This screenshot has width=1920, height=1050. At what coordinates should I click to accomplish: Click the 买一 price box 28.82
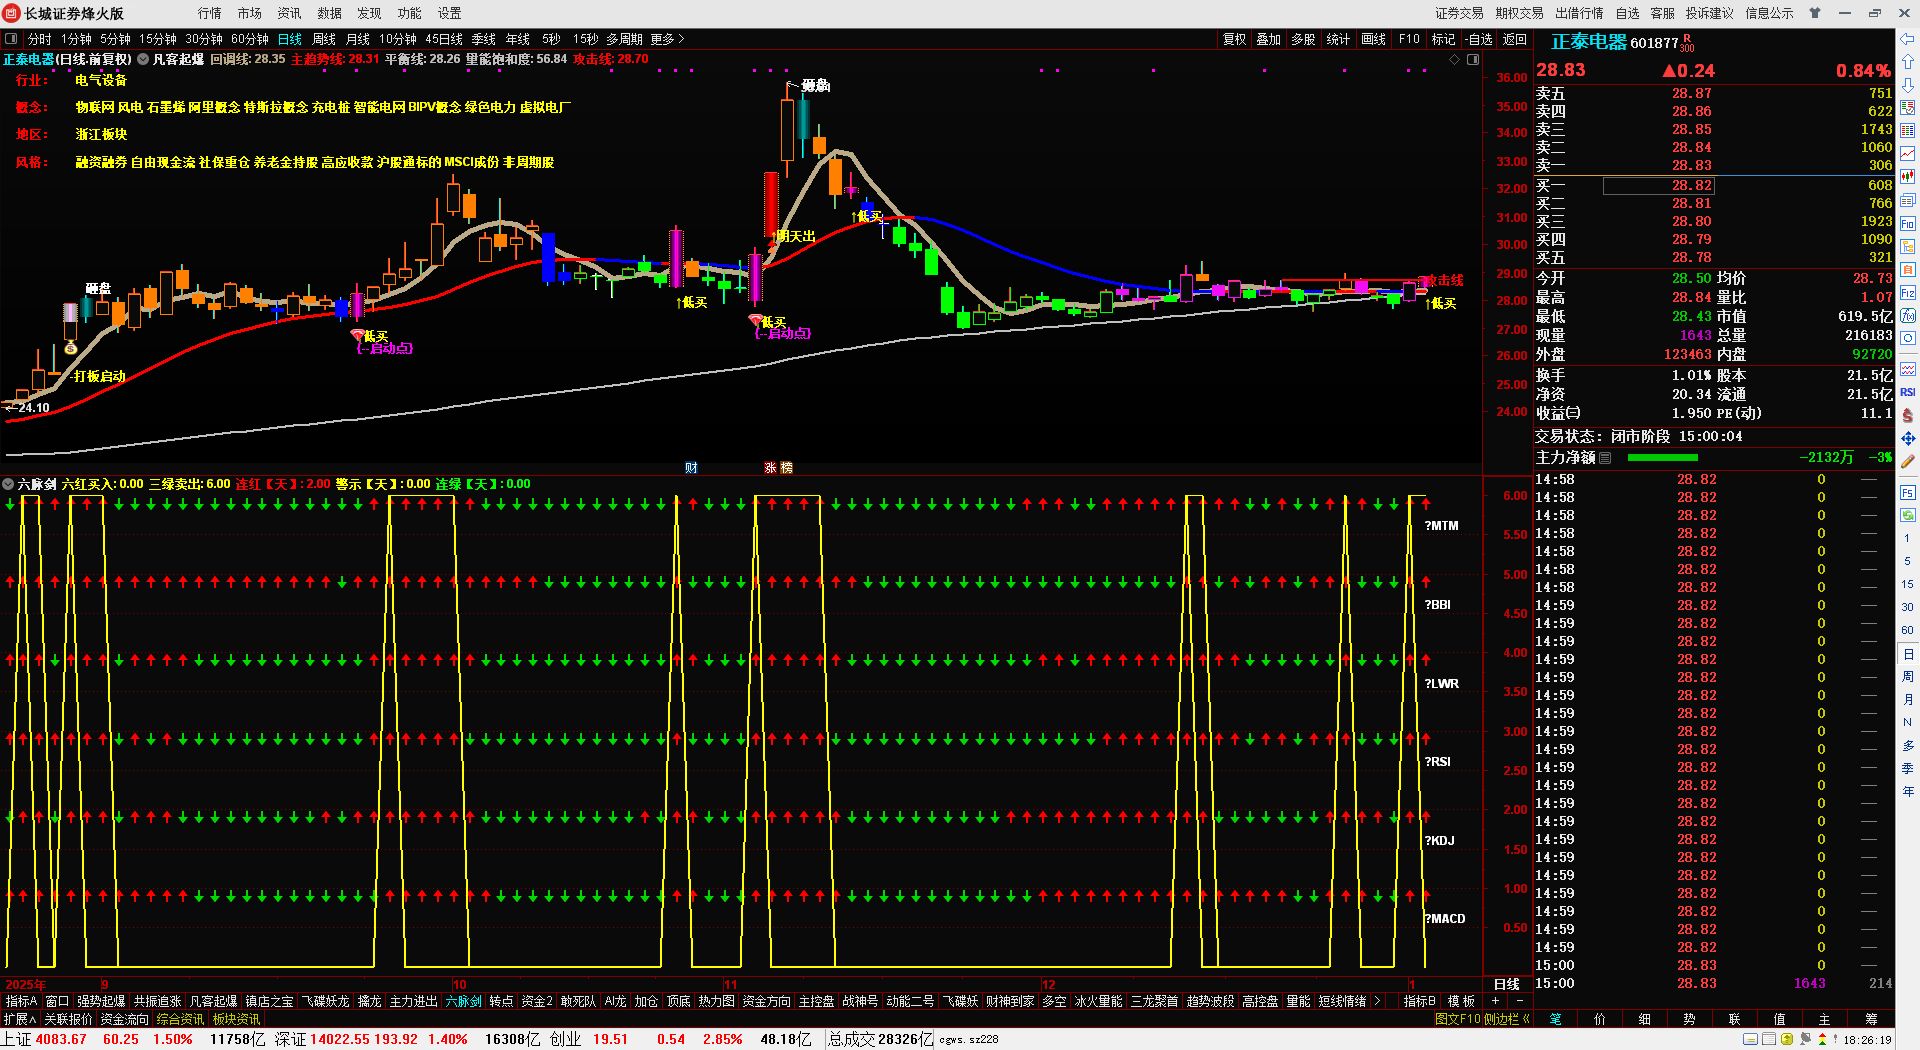[x=1659, y=185]
